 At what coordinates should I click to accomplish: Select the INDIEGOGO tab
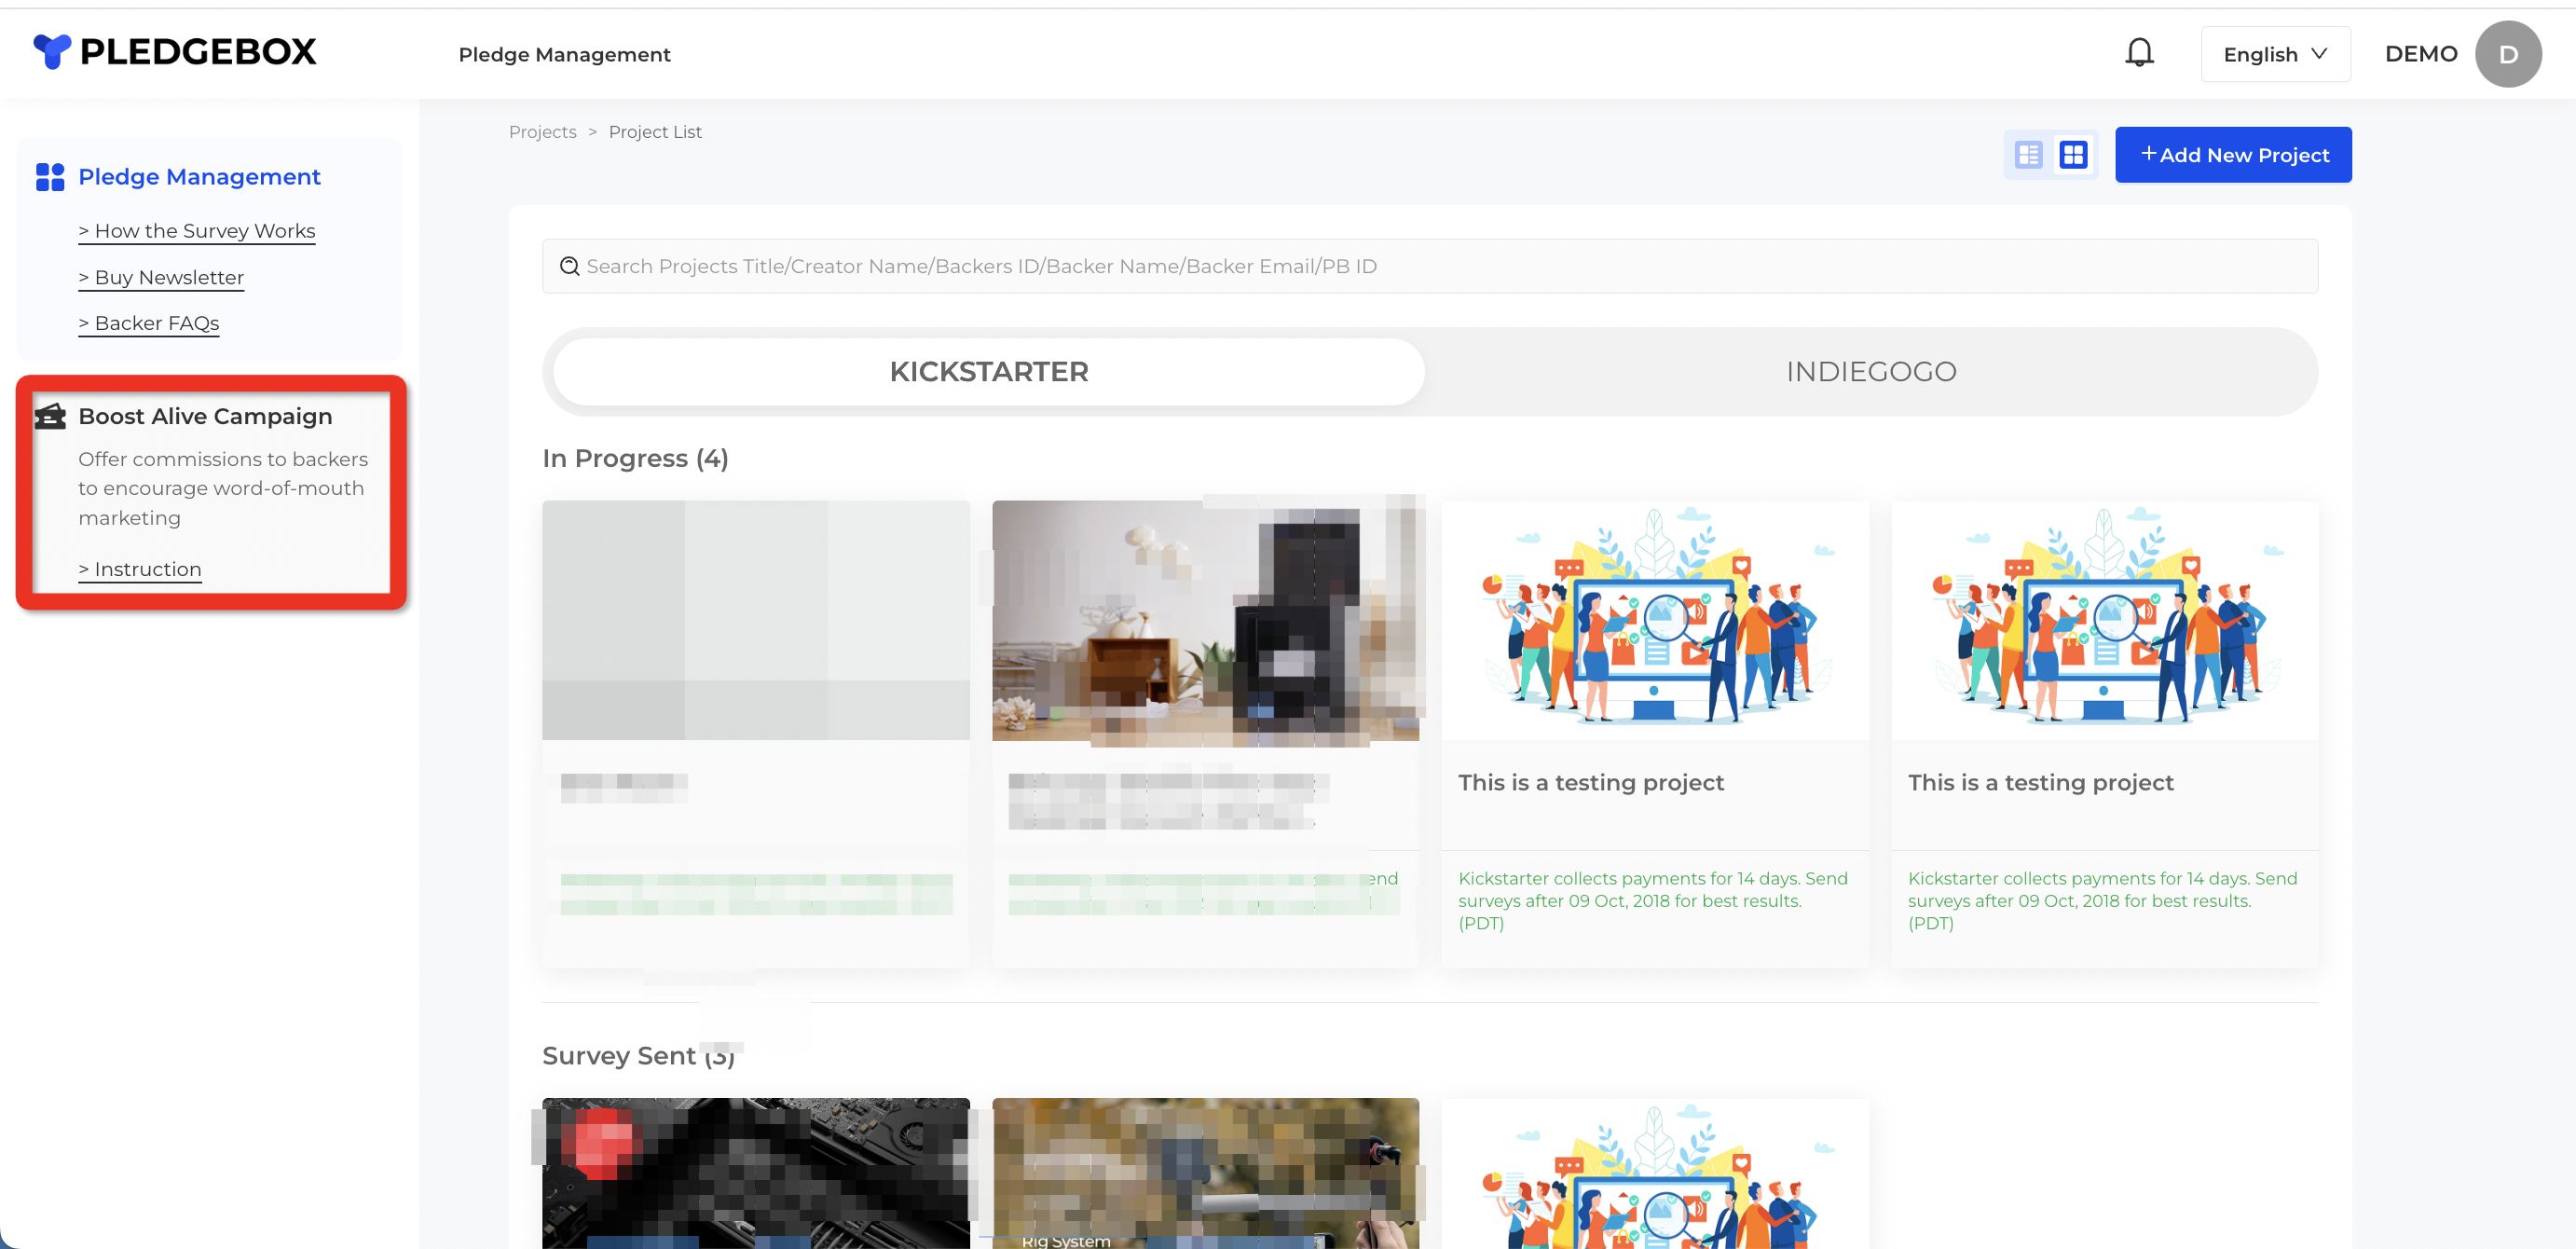[x=1871, y=371]
